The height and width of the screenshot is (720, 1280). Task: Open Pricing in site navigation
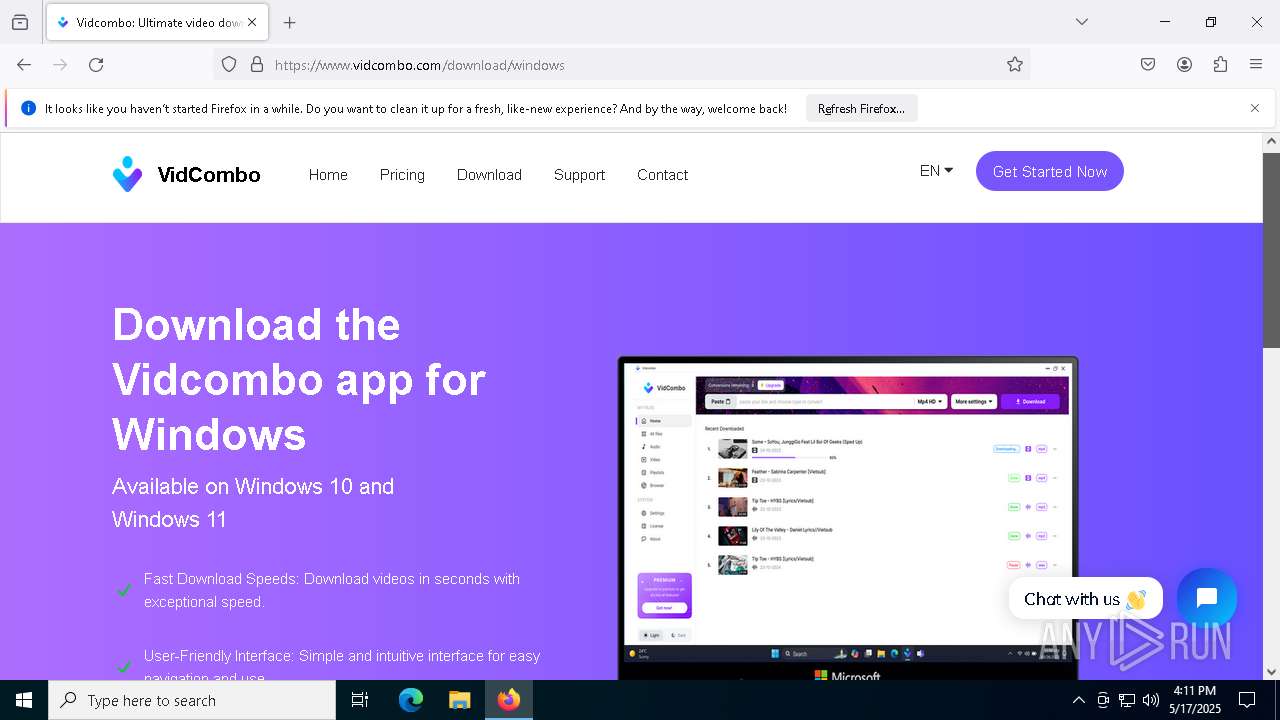402,175
